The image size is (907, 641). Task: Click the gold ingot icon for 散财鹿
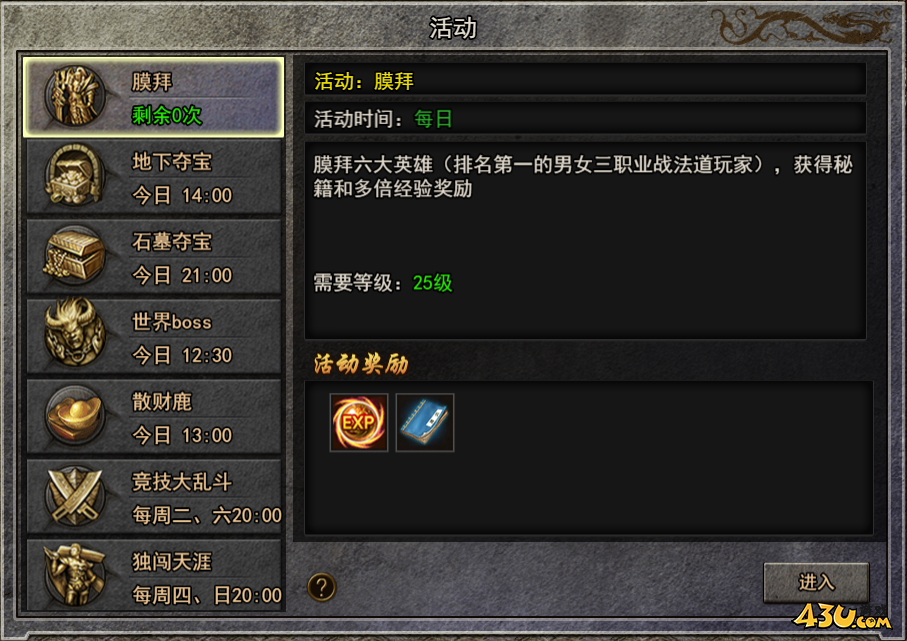coord(75,416)
